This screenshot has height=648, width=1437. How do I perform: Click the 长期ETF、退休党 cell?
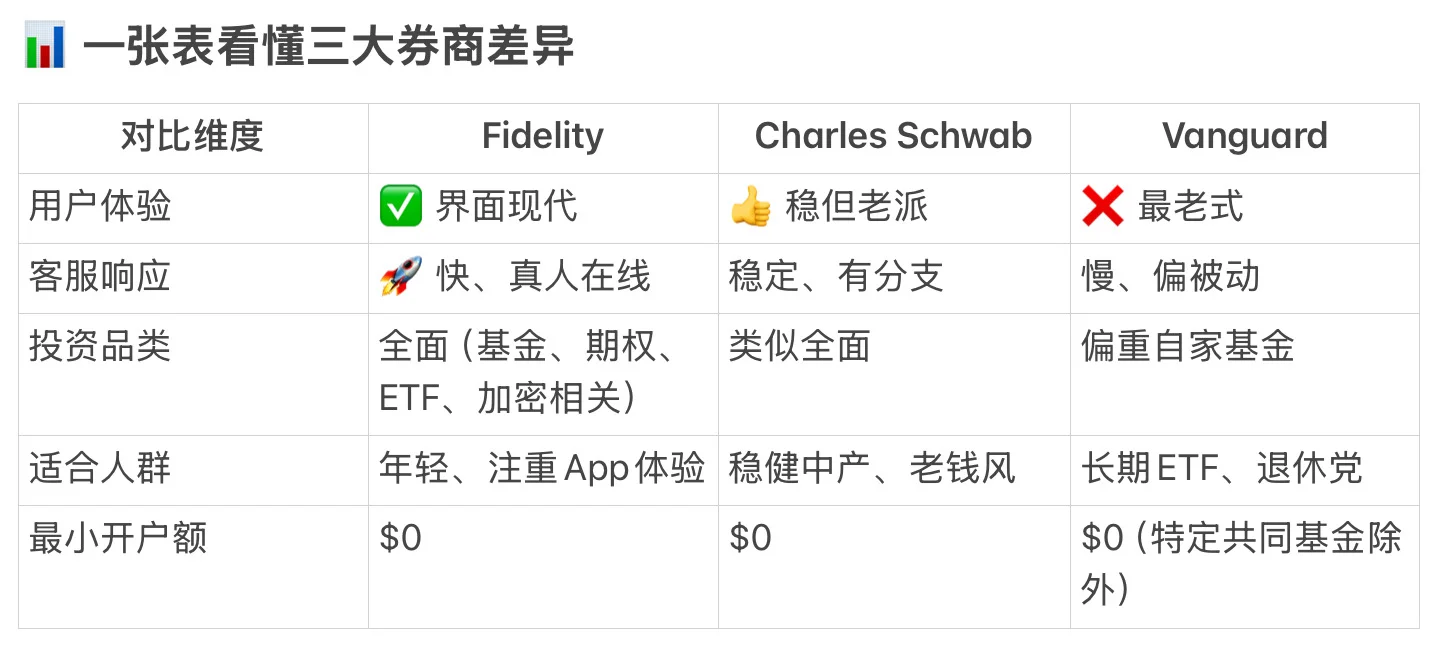(x=1221, y=469)
